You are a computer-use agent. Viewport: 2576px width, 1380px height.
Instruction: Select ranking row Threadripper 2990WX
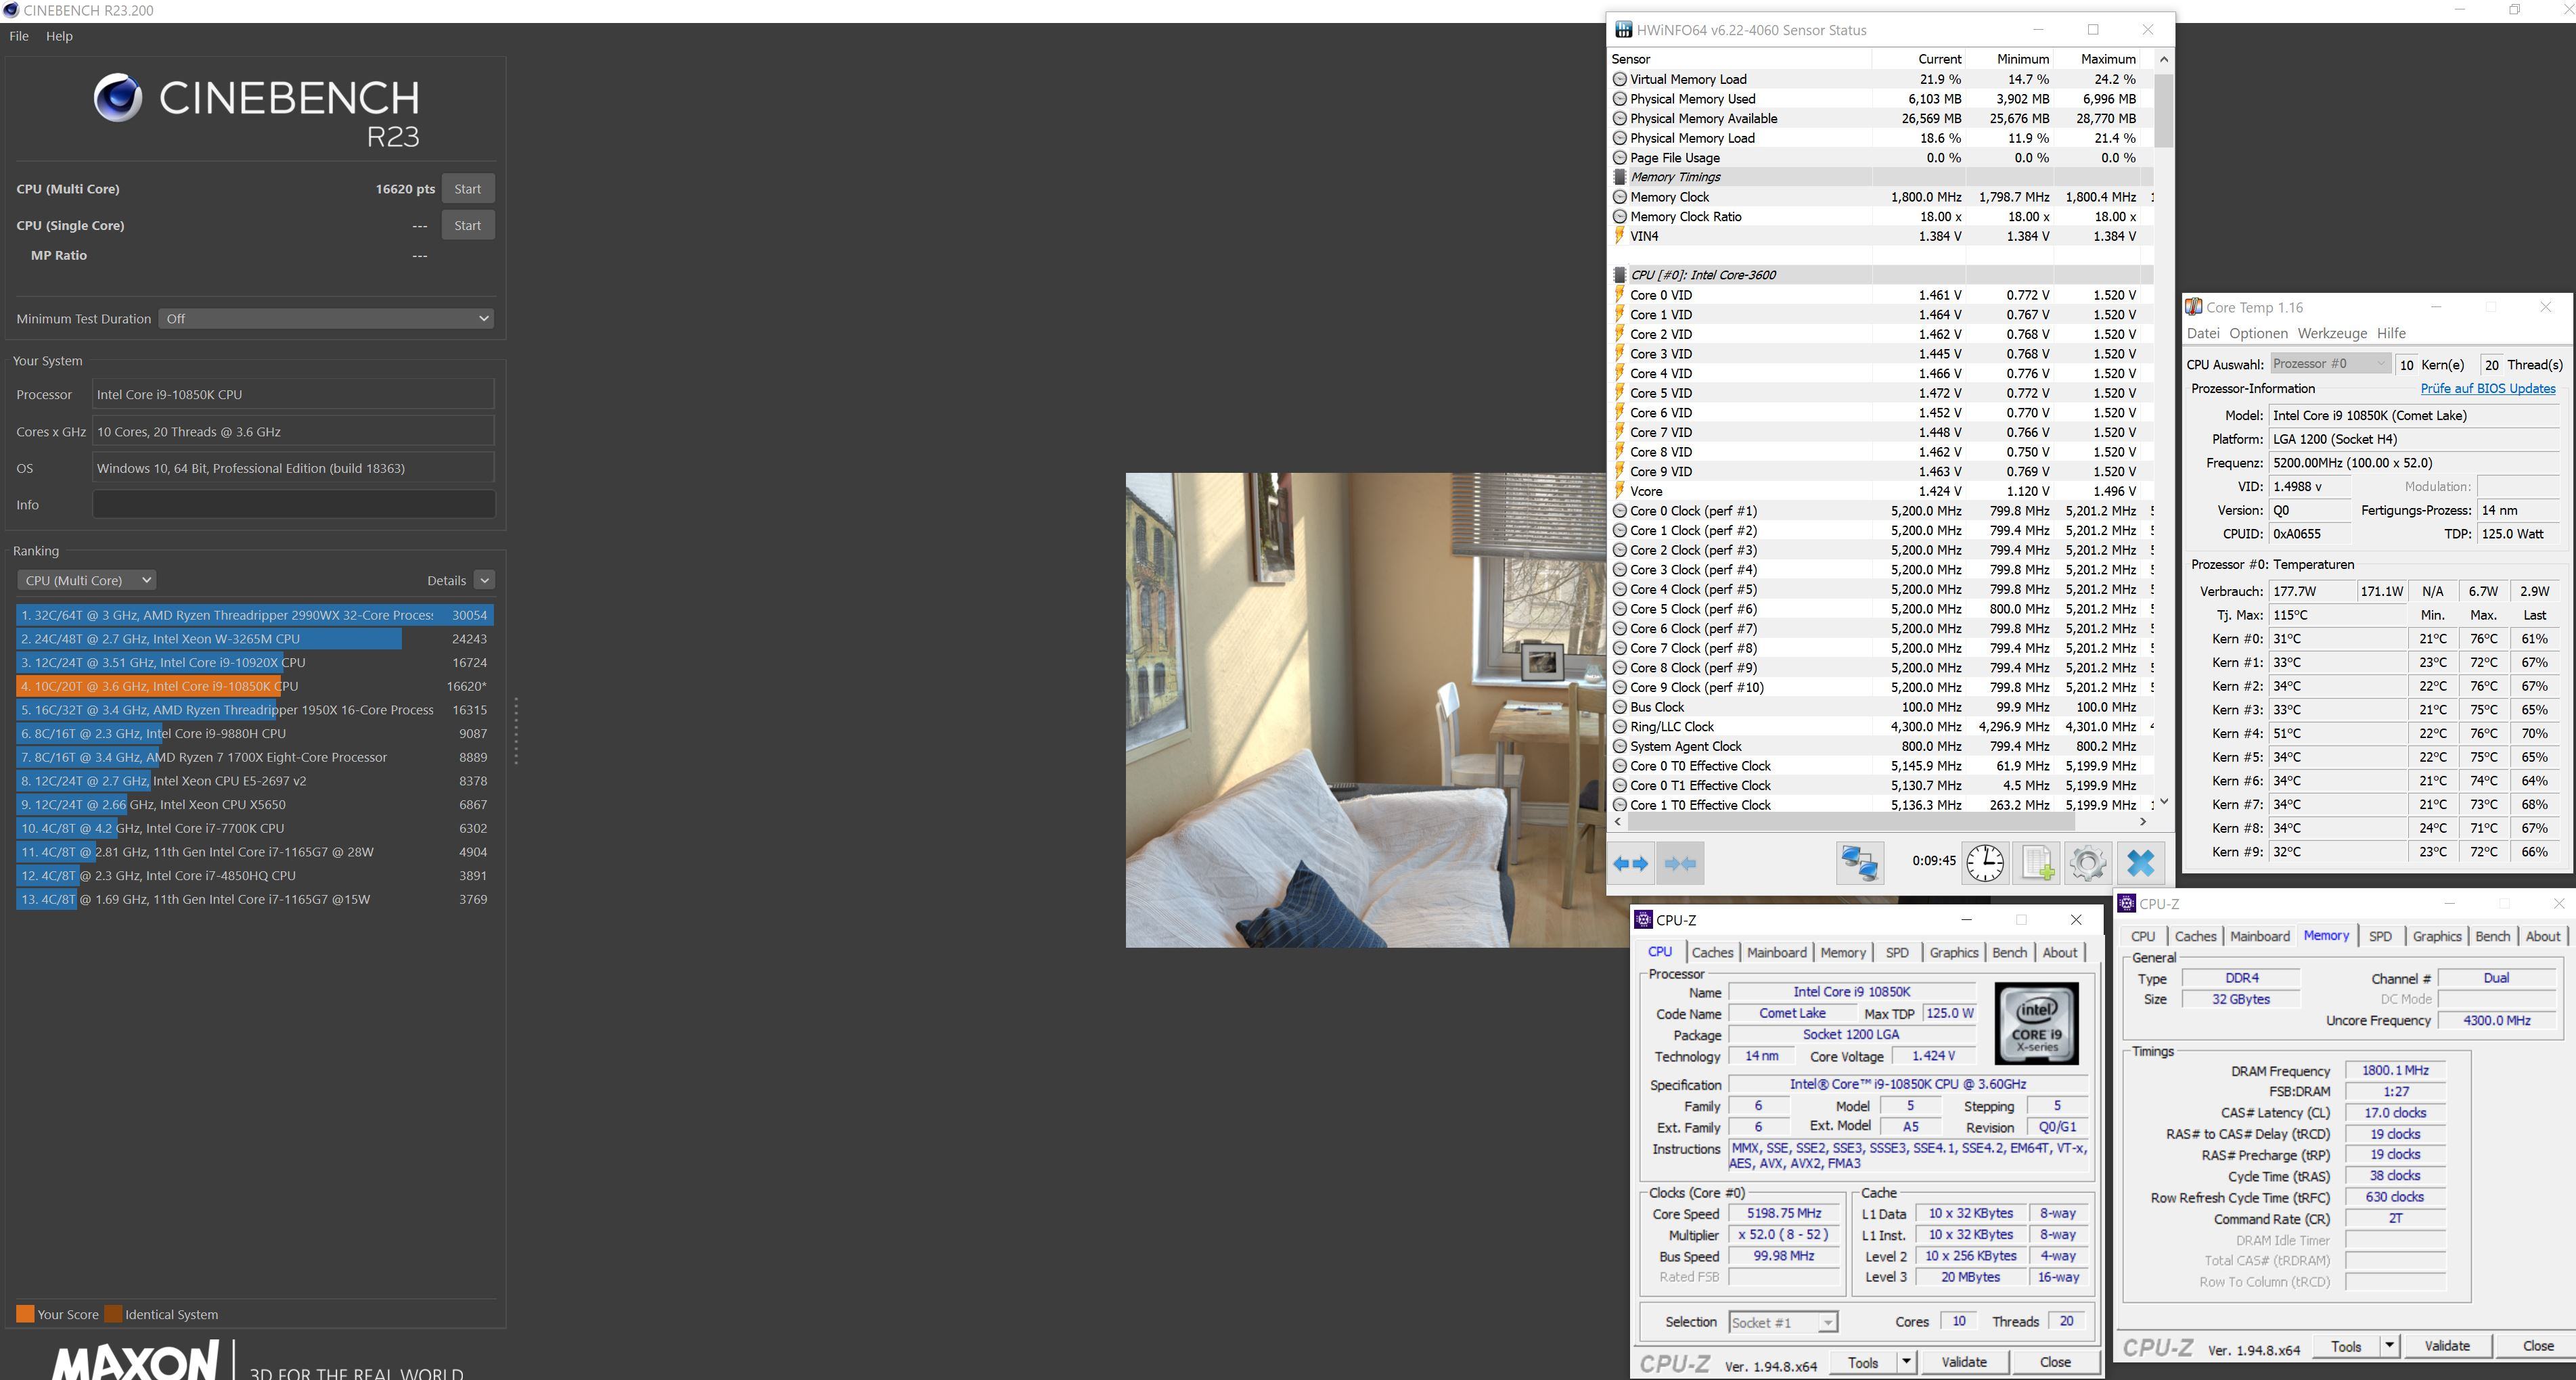click(x=255, y=615)
